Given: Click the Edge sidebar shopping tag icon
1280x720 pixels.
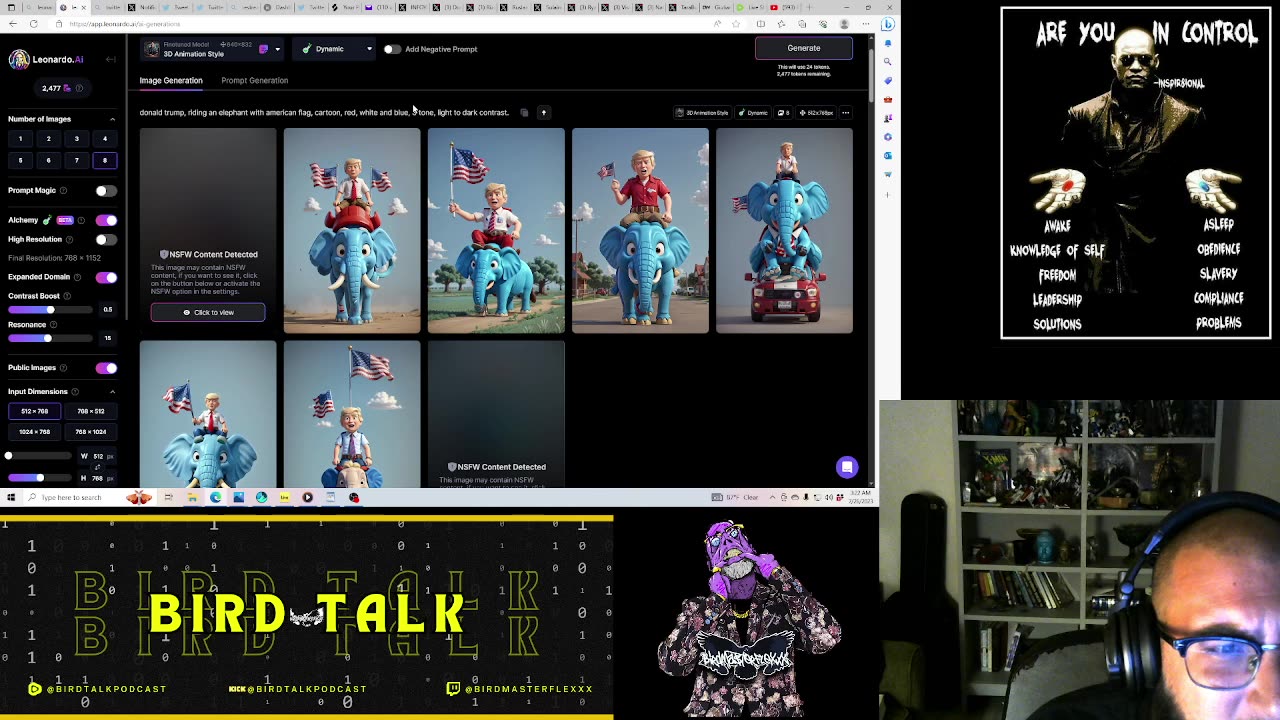Looking at the screenshot, I should (x=888, y=81).
